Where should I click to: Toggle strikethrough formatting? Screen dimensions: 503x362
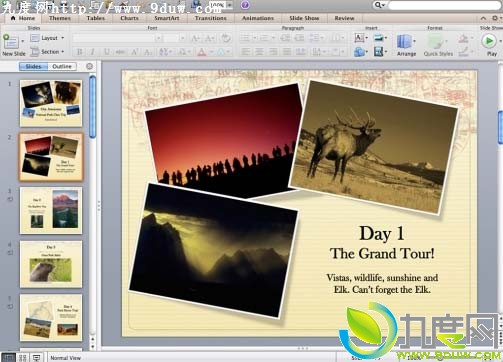point(120,52)
